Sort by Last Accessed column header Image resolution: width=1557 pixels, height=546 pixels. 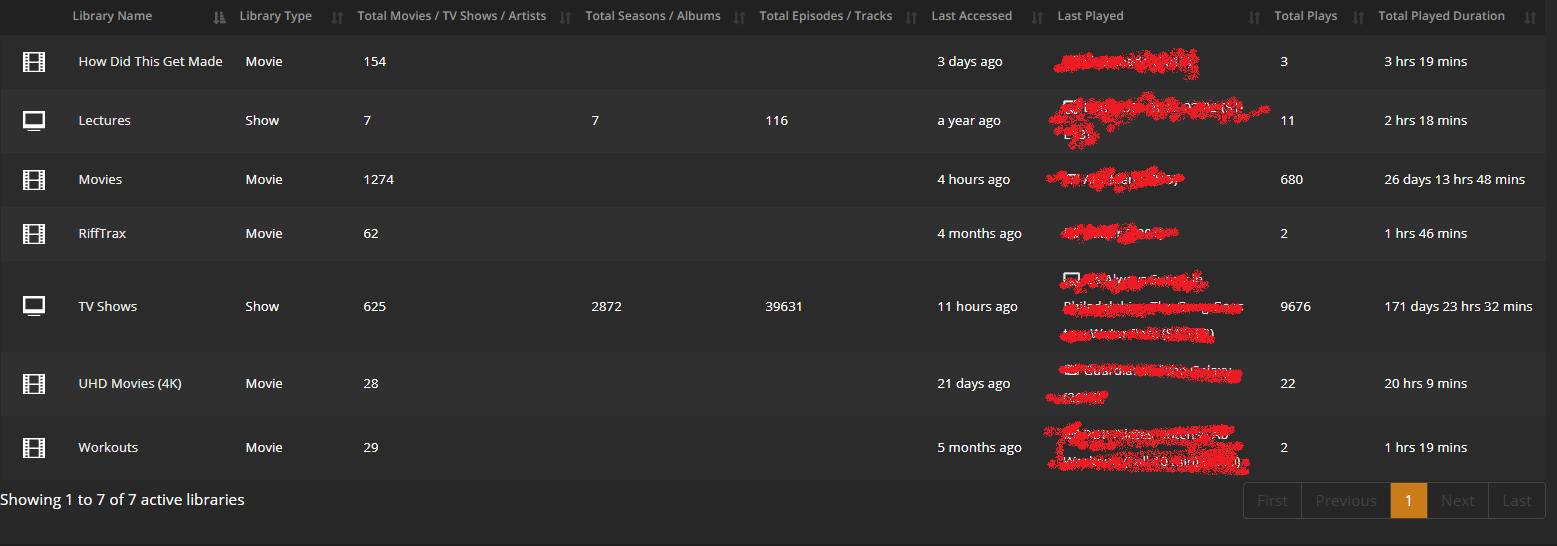pyautogui.click(x=971, y=16)
